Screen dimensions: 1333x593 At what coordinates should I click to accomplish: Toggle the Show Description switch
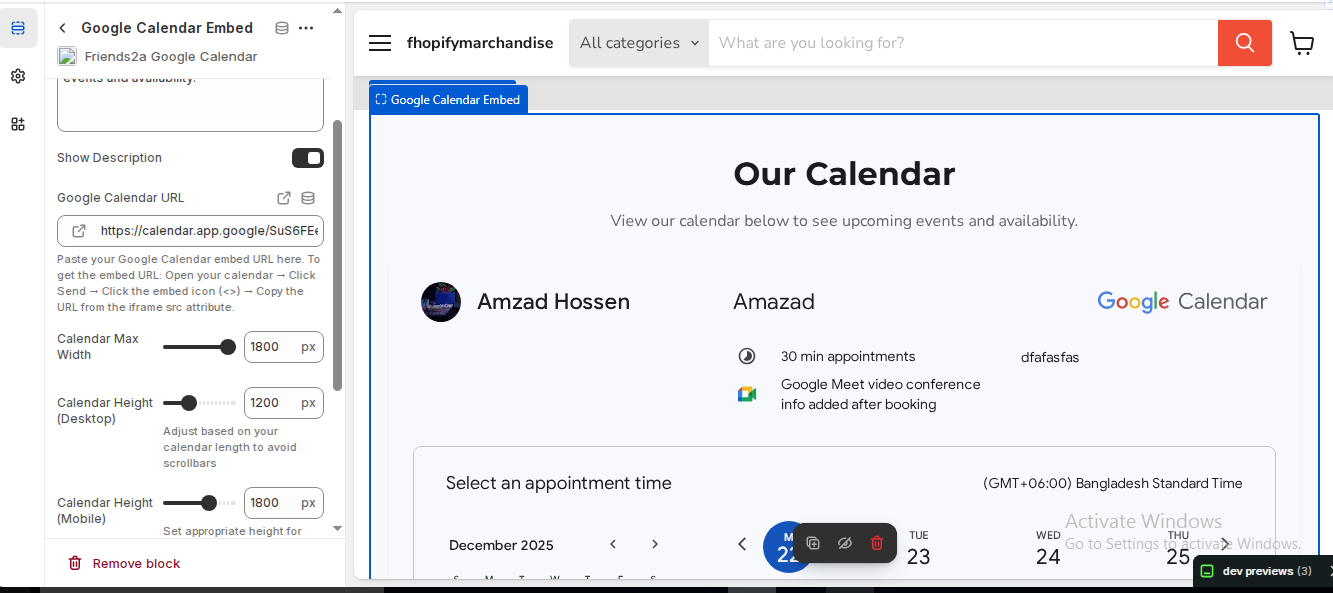(307, 158)
